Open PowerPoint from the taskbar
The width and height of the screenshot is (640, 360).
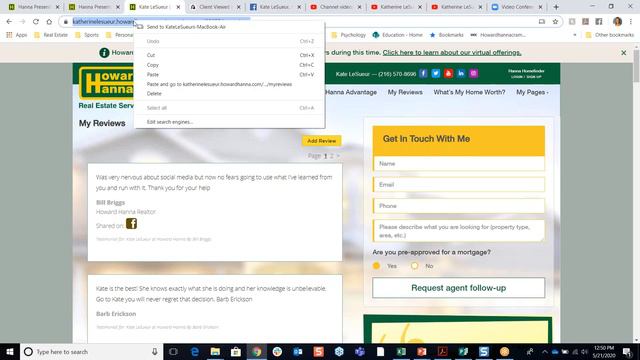pos(422,351)
